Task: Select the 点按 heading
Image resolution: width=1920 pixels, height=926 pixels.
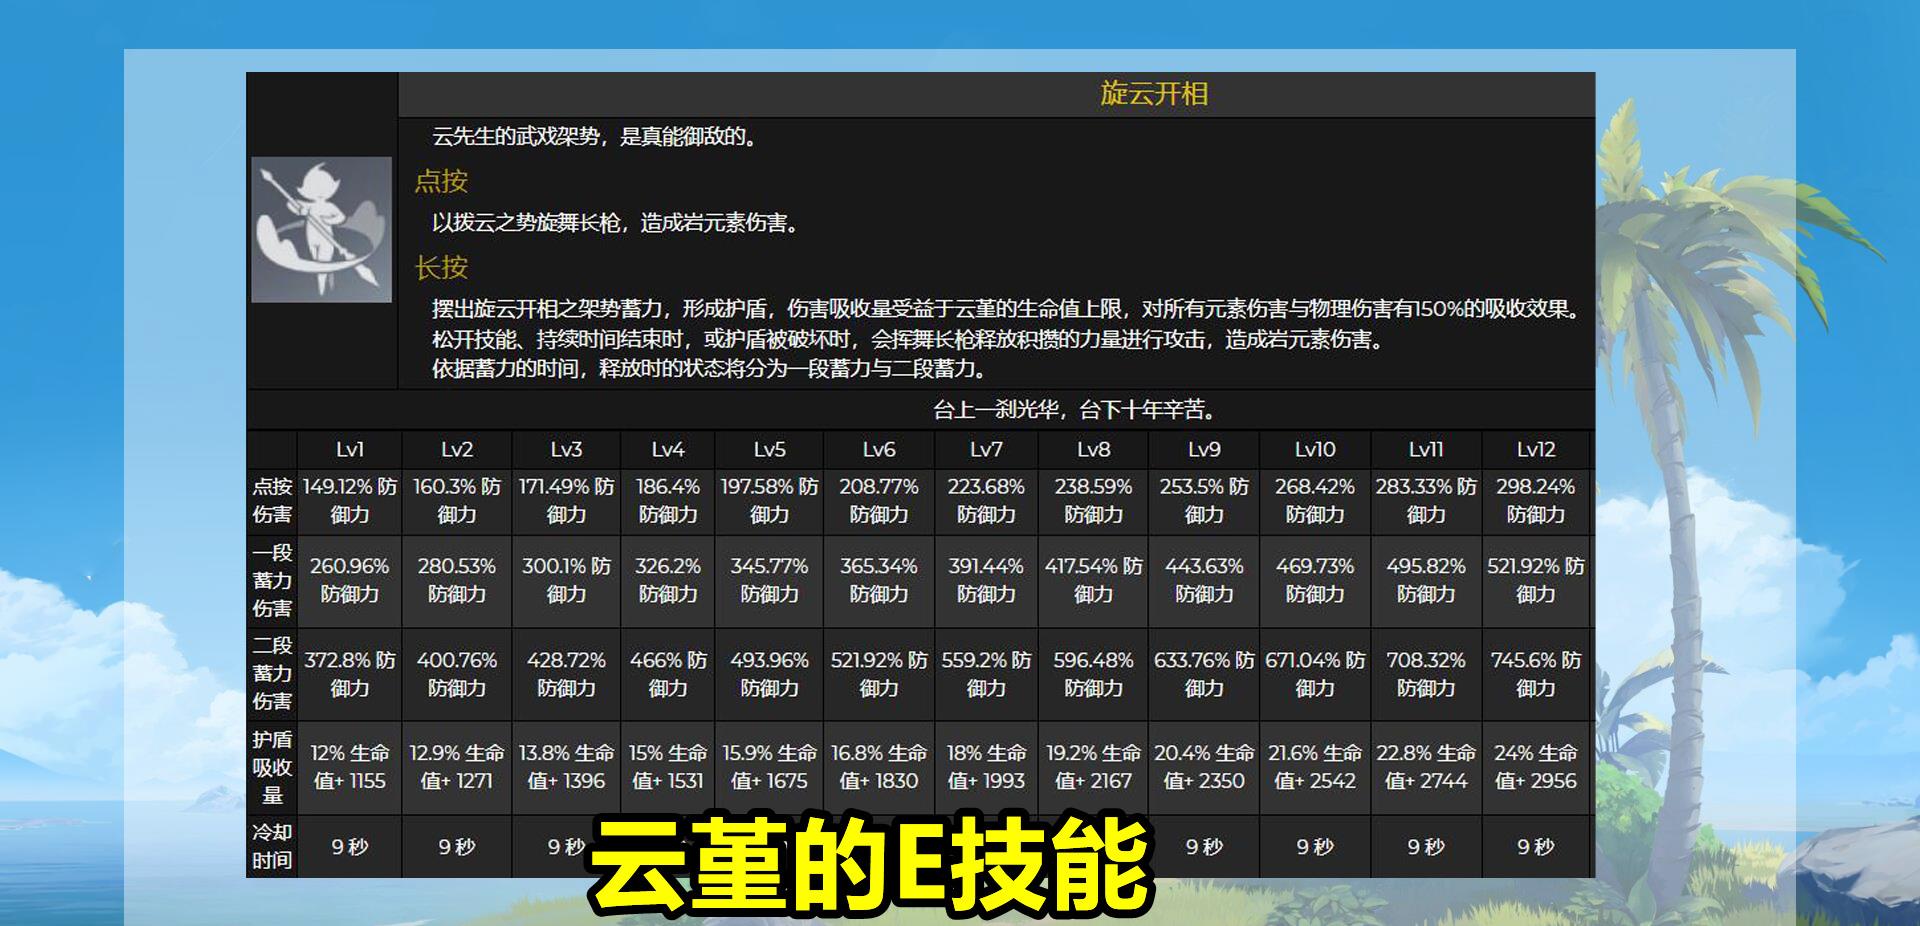Action: point(441,181)
